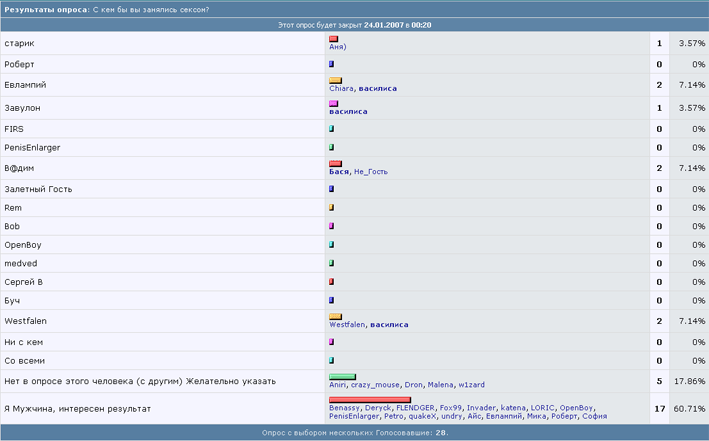Open василиса link in the Завулон row
The image size is (709, 441).
(x=348, y=111)
